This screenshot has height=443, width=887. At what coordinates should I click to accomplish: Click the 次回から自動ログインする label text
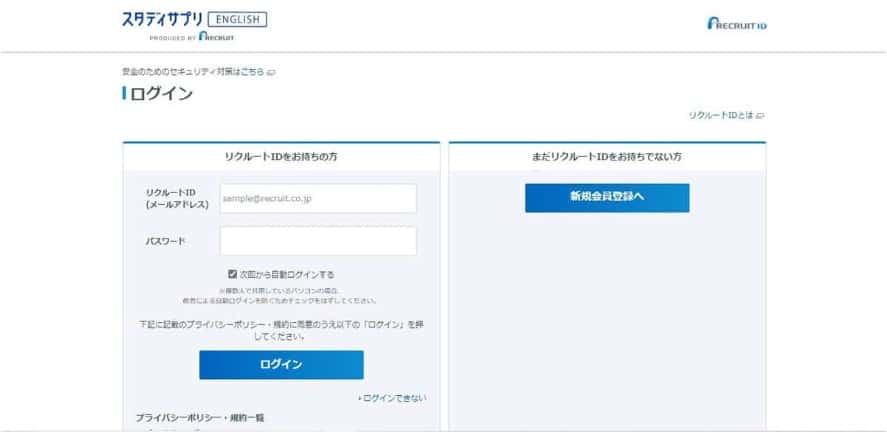click(287, 274)
